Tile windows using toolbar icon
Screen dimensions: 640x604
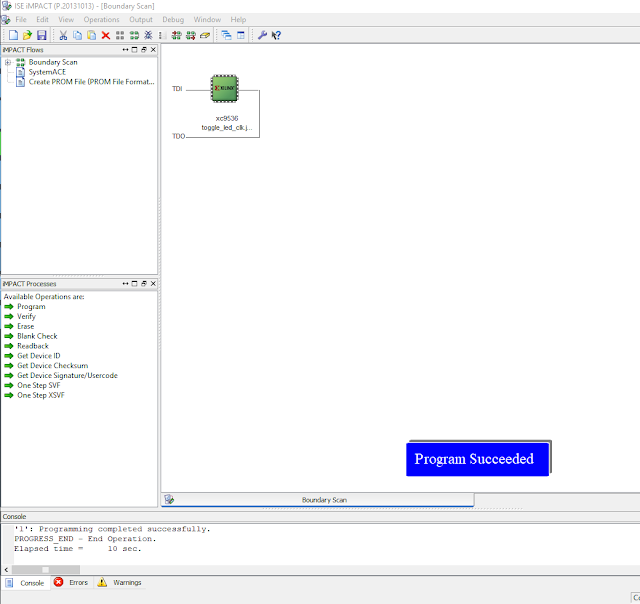(241, 35)
